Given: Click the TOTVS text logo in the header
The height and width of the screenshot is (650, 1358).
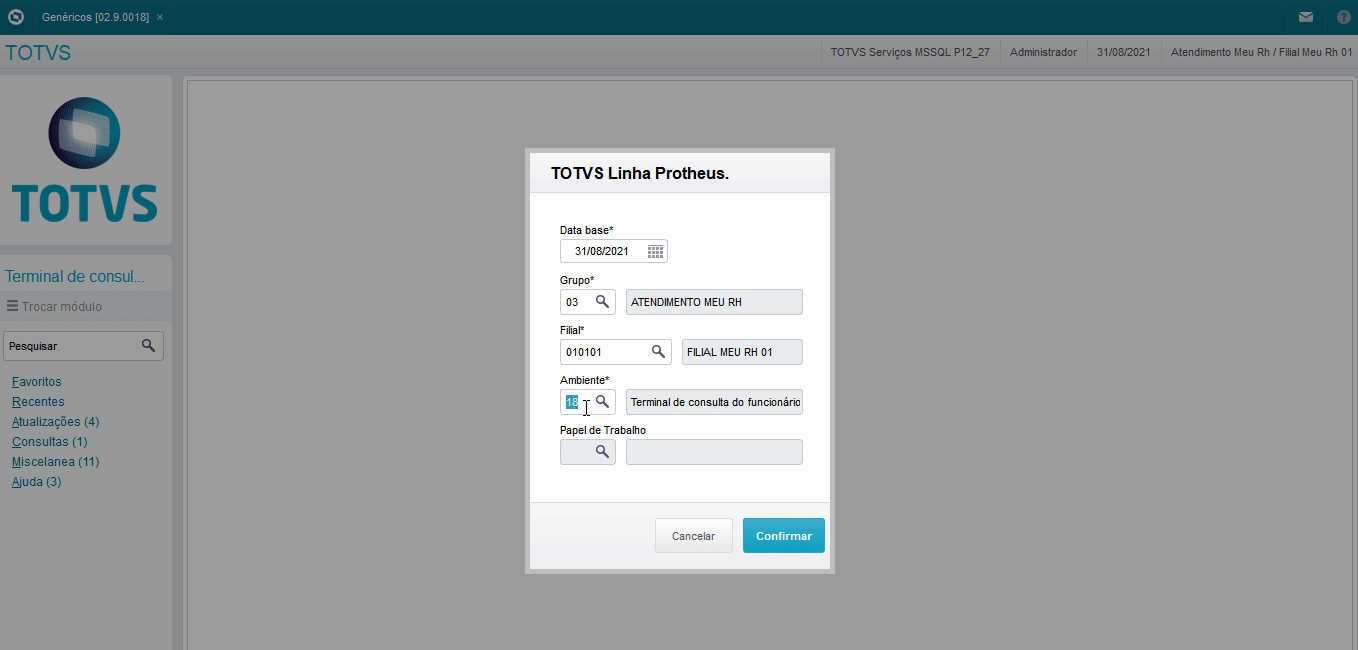Looking at the screenshot, I should click(x=38, y=52).
